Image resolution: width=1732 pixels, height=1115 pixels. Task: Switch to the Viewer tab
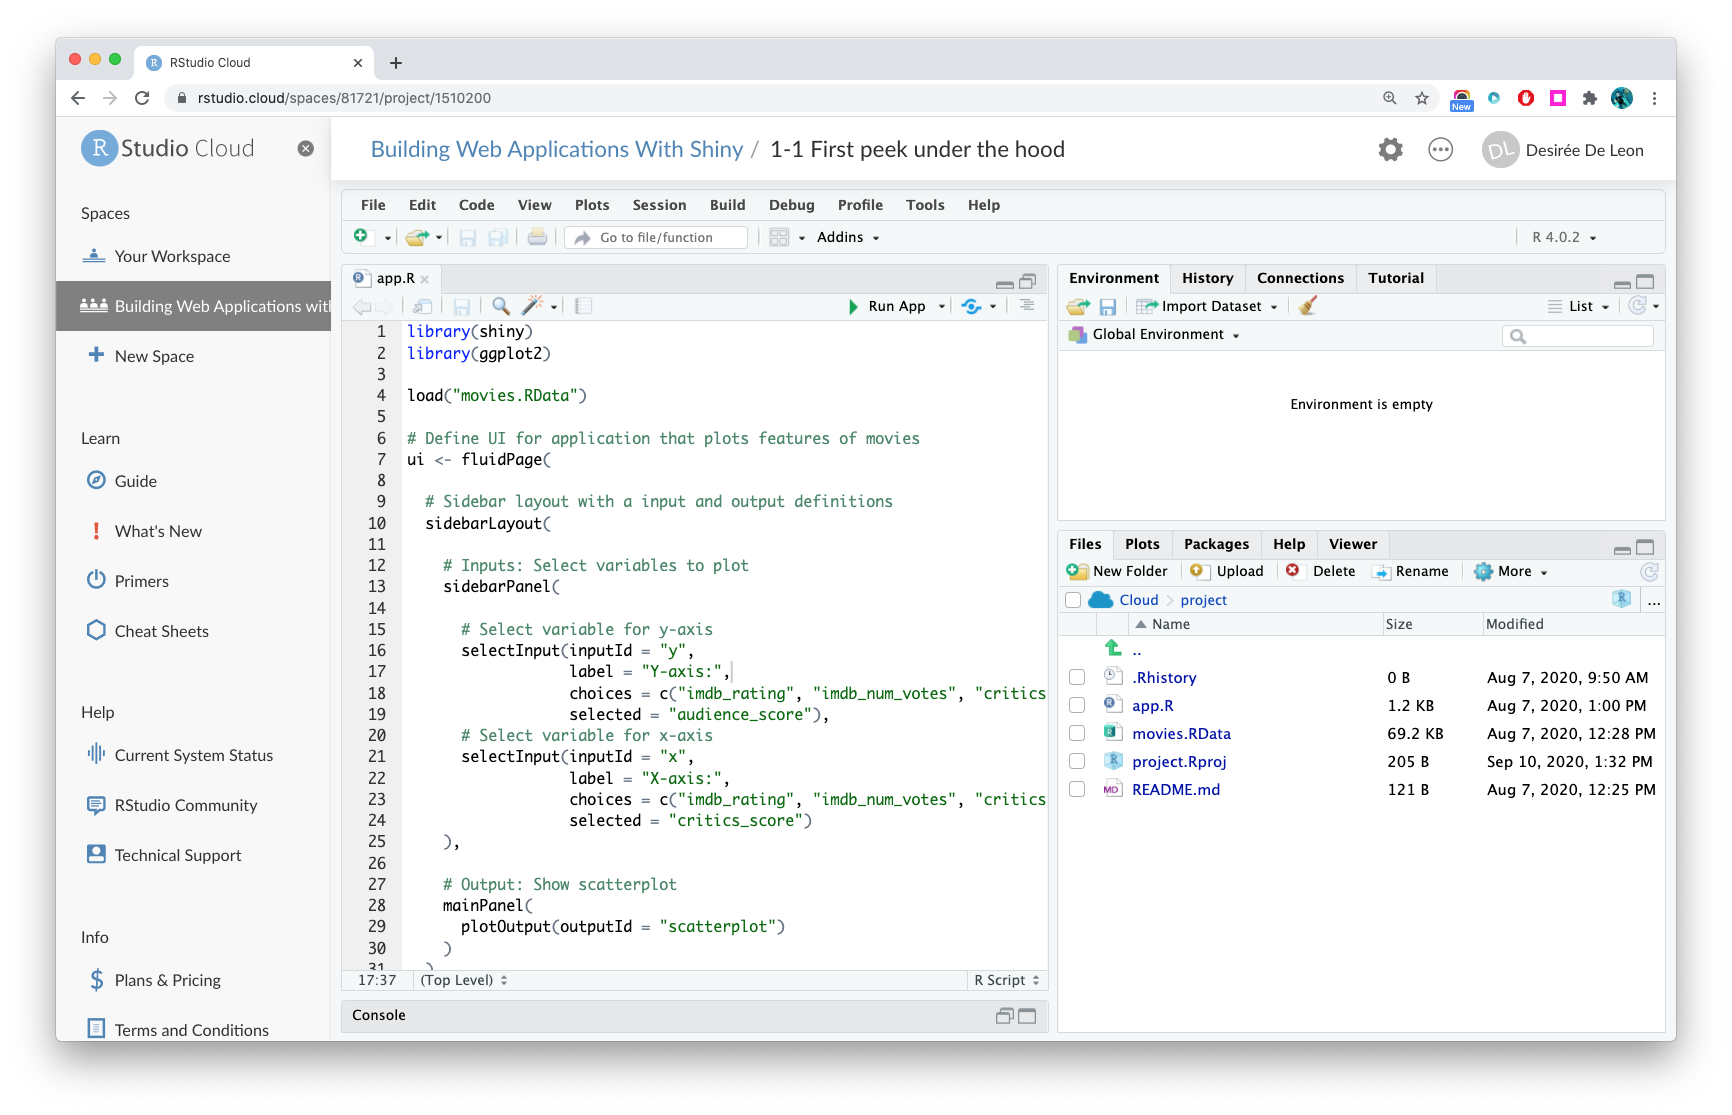coord(1352,544)
